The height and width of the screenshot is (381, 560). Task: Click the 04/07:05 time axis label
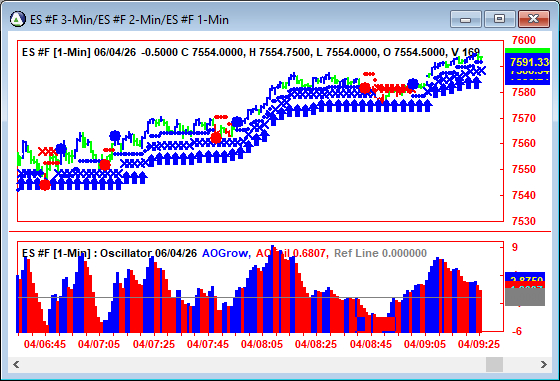pos(99,344)
